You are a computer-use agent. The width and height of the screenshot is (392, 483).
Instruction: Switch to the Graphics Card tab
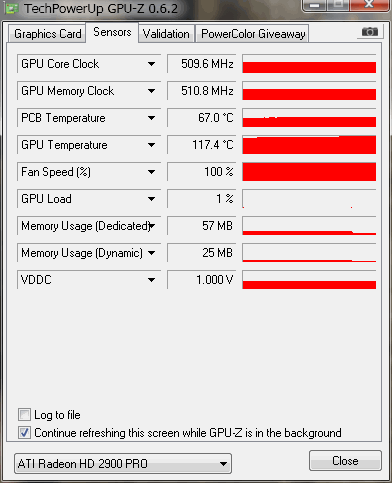coord(47,34)
